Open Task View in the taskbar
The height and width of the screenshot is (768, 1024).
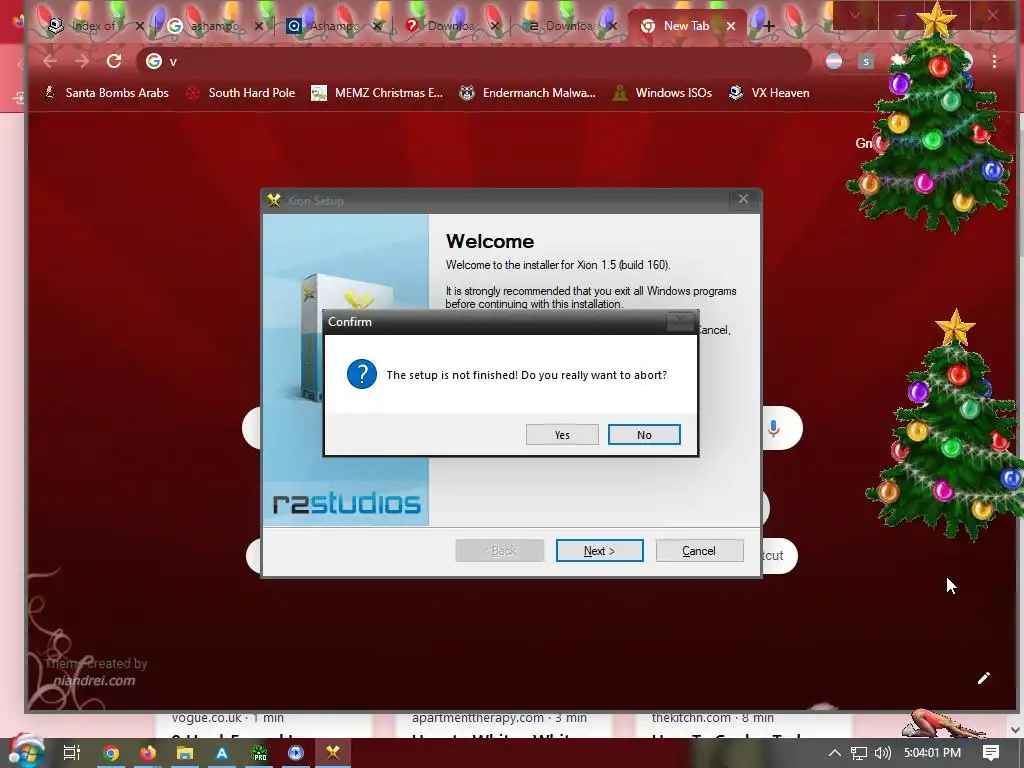pos(71,753)
